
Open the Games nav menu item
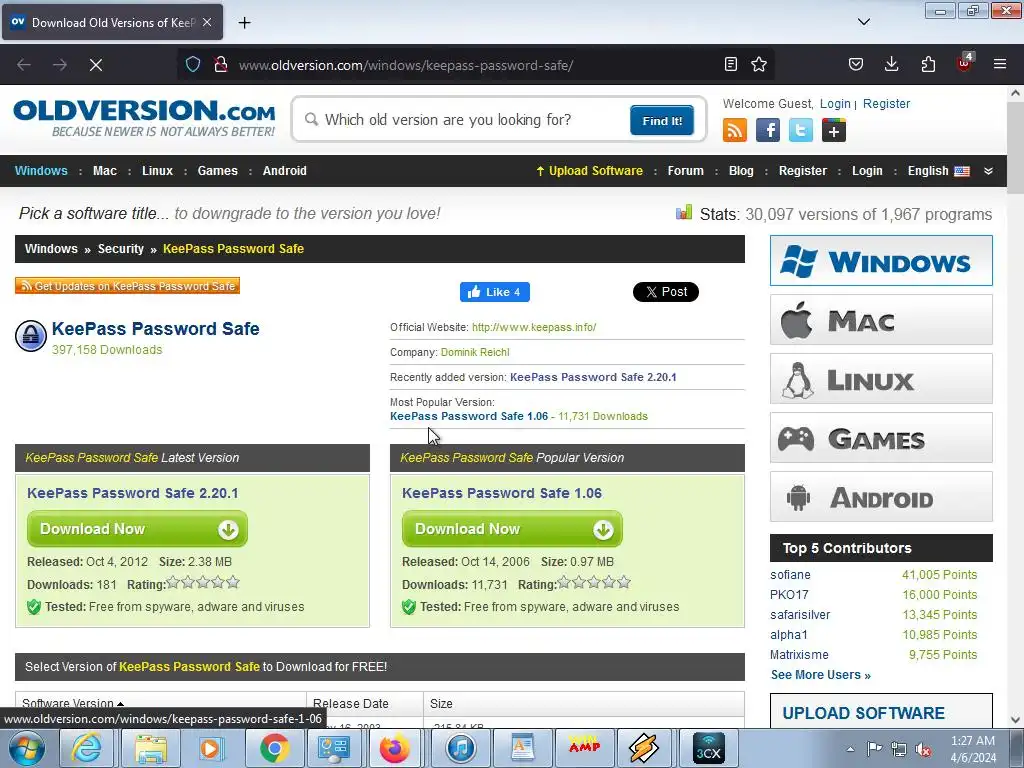[217, 171]
